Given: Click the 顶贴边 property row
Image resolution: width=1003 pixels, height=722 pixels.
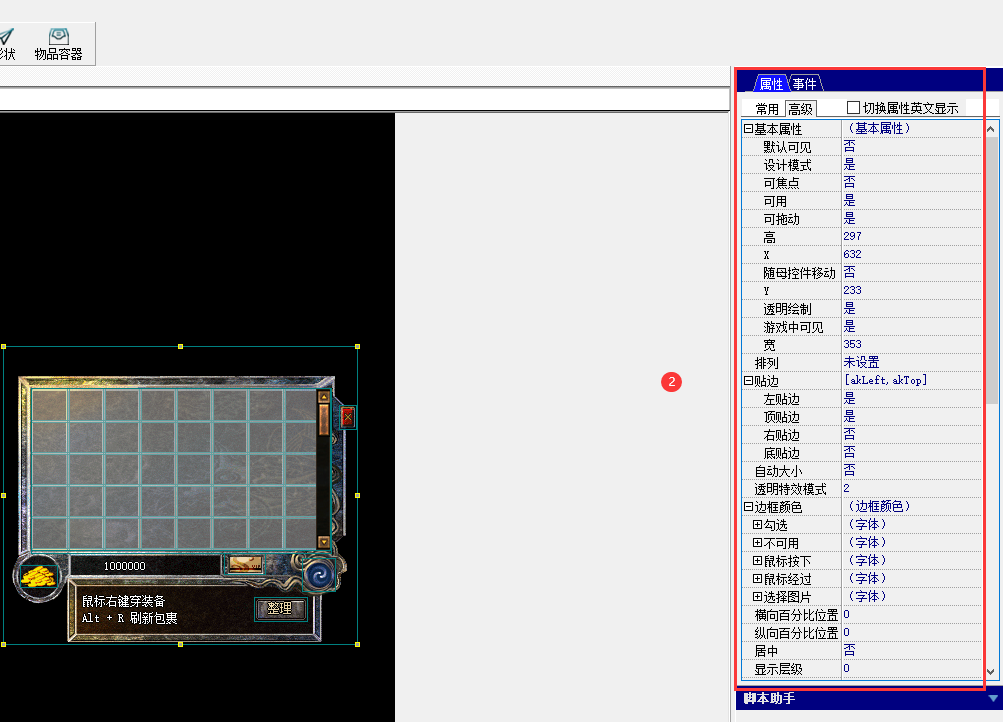Looking at the screenshot, I should [862, 416].
